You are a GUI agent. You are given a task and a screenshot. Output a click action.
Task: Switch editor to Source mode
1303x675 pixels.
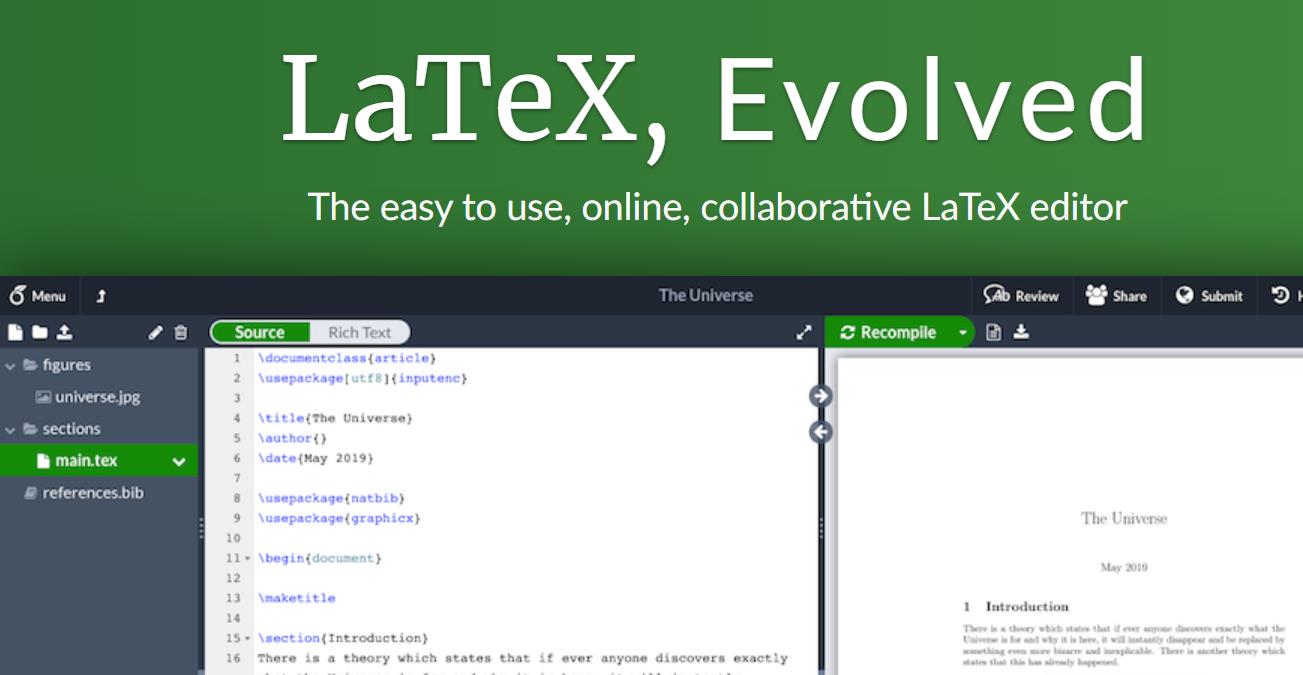[259, 333]
